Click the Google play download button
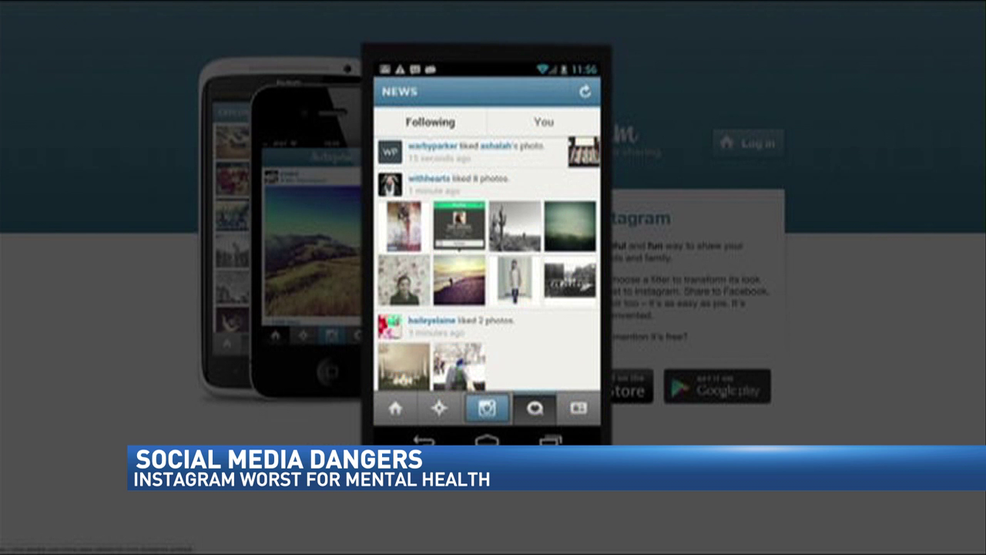986x555 pixels. pyautogui.click(x=717, y=387)
